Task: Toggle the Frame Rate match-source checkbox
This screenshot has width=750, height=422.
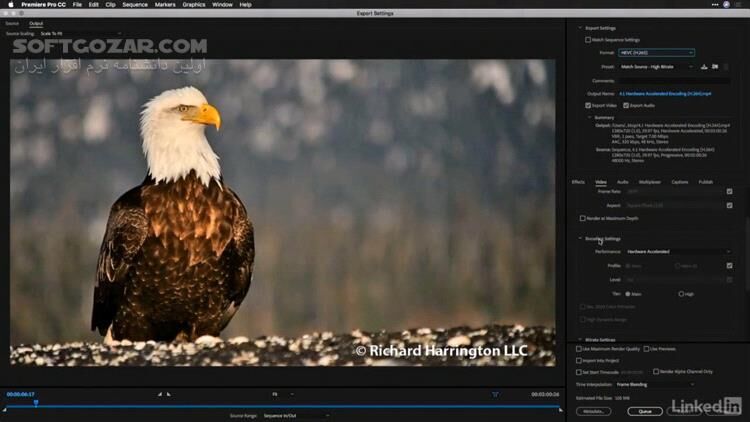Action: point(729,191)
